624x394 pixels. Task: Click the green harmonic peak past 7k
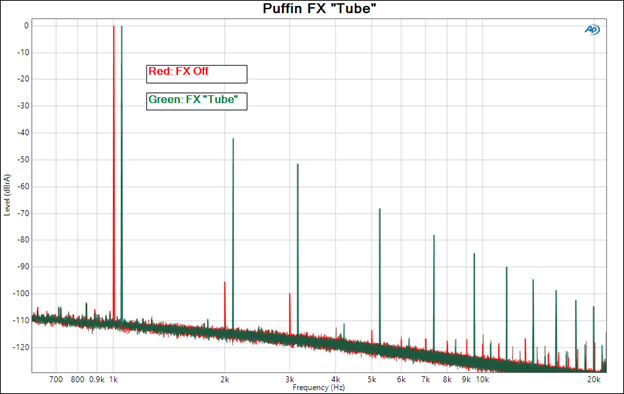434,293
